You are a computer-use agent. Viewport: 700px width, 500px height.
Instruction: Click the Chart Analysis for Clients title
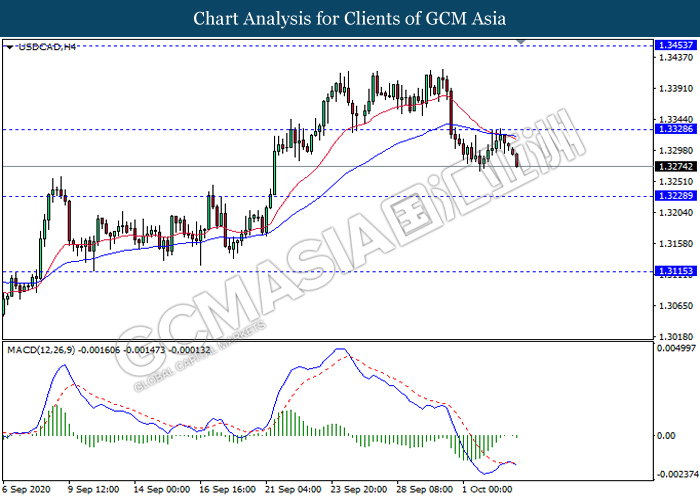click(x=350, y=19)
